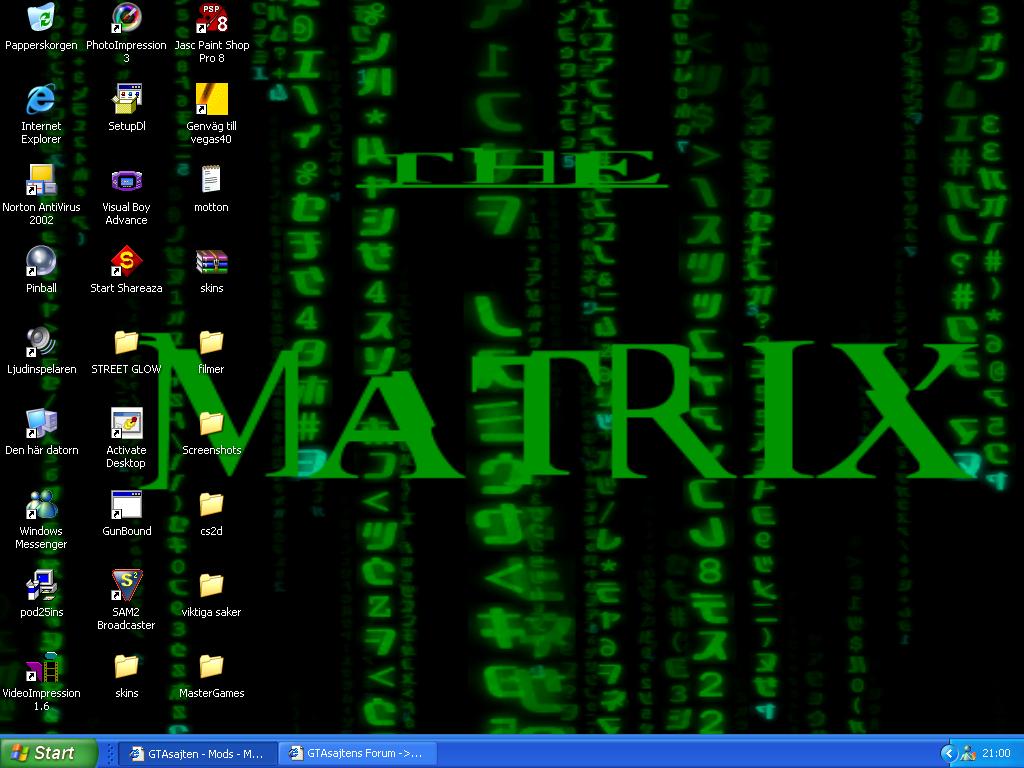This screenshot has width=1024, height=768.
Task: Click the VideoImpression 1.6 shortcut
Action: point(41,665)
